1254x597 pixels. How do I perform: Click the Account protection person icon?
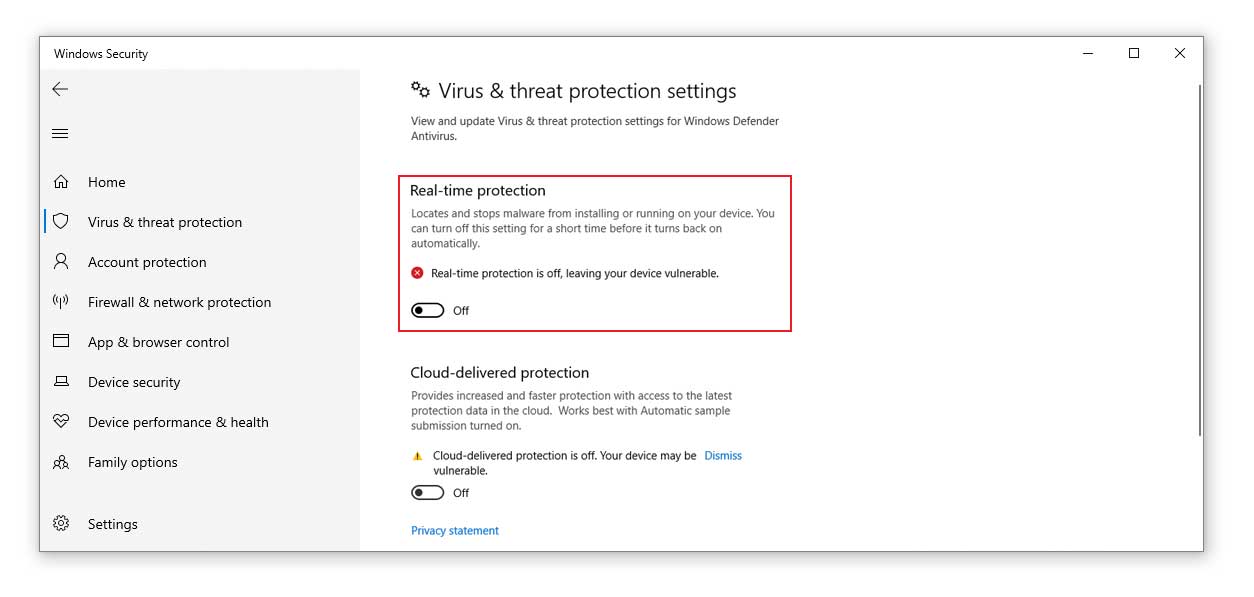click(x=61, y=262)
